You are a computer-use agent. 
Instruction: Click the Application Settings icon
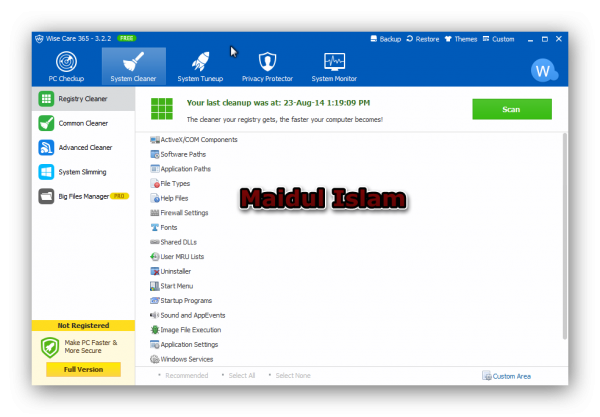(155, 345)
